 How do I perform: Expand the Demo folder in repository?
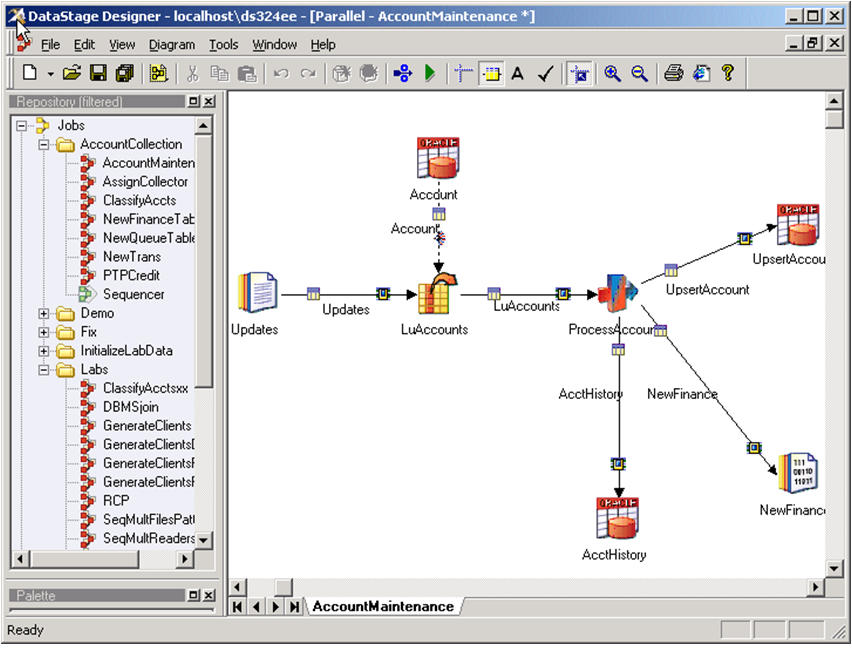click(44, 313)
